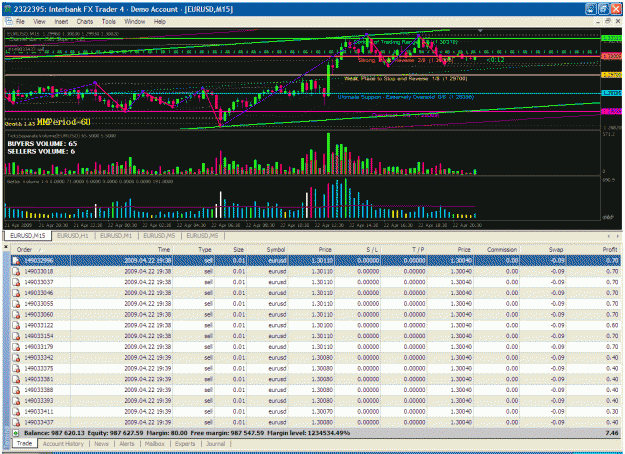Click the icon of order 149033388

coord(16,390)
